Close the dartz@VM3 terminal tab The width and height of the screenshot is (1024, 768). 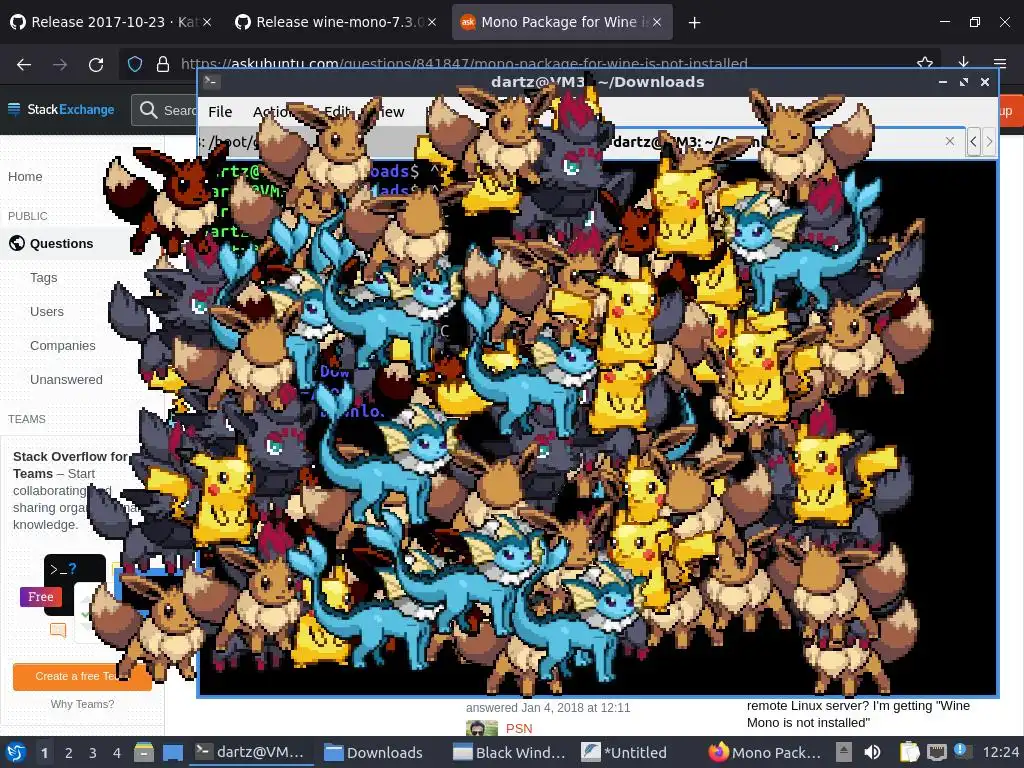point(950,141)
